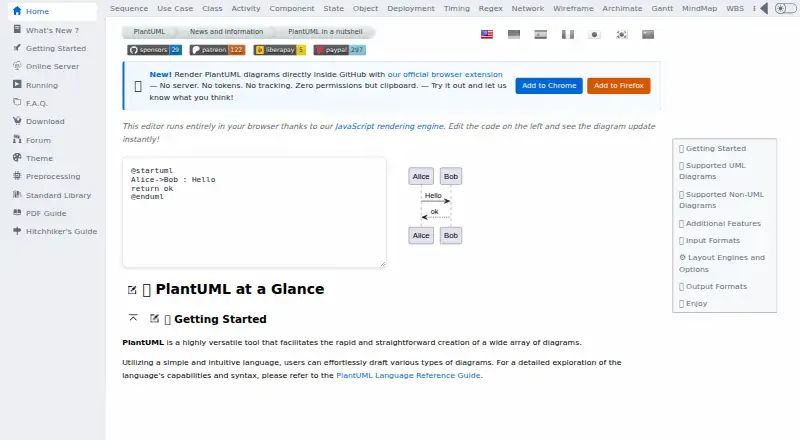The image size is (800, 440).
Task: Click PlantUML in a nutshell breadcrumb
Action: (325, 32)
